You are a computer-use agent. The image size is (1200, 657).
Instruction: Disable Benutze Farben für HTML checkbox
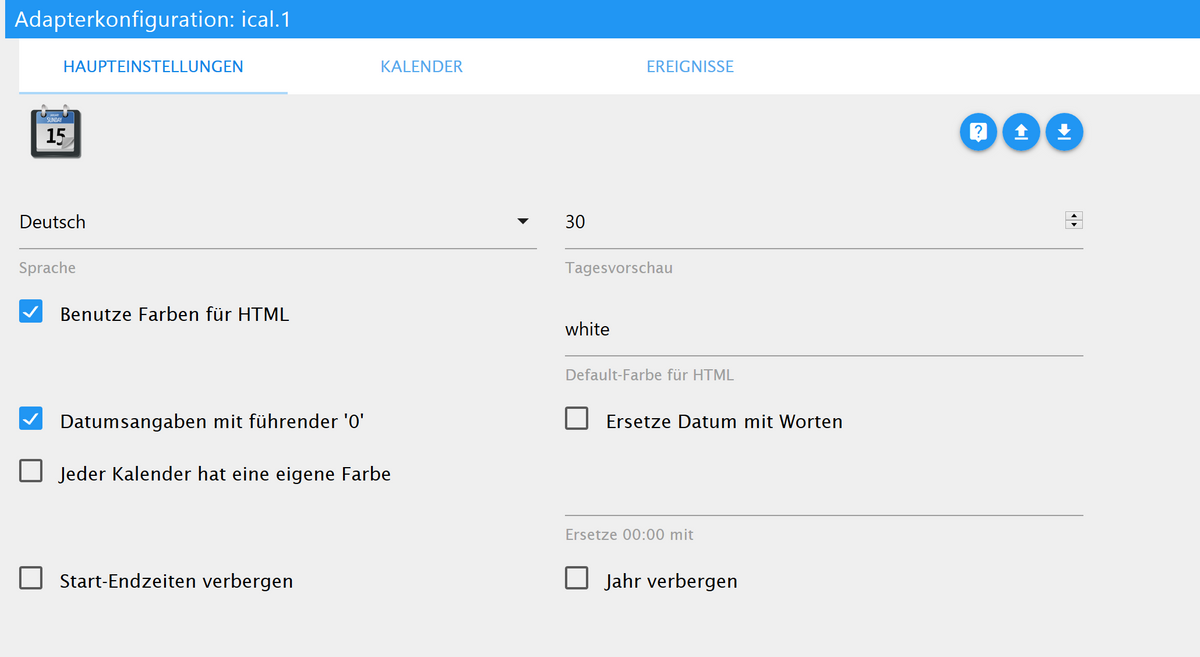tap(31, 312)
